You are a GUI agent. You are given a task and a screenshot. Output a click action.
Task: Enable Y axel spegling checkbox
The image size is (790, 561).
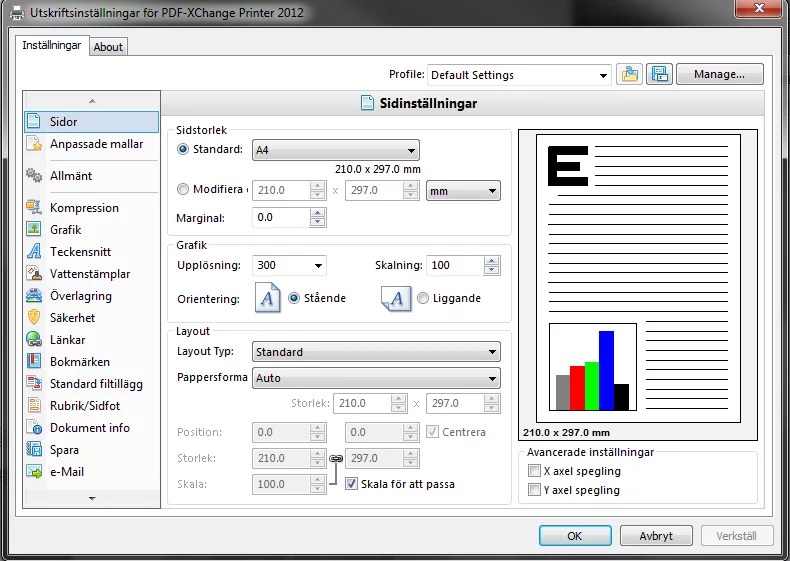(x=534, y=489)
